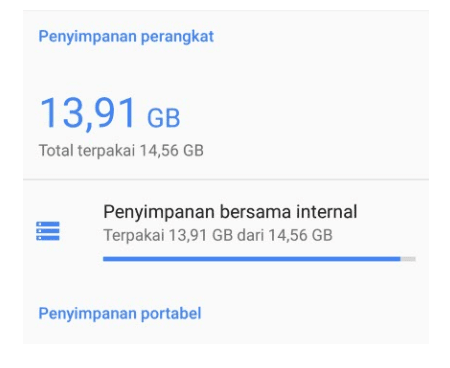
Task: Select the Penyimpanan perangkat header
Action: [126, 36]
